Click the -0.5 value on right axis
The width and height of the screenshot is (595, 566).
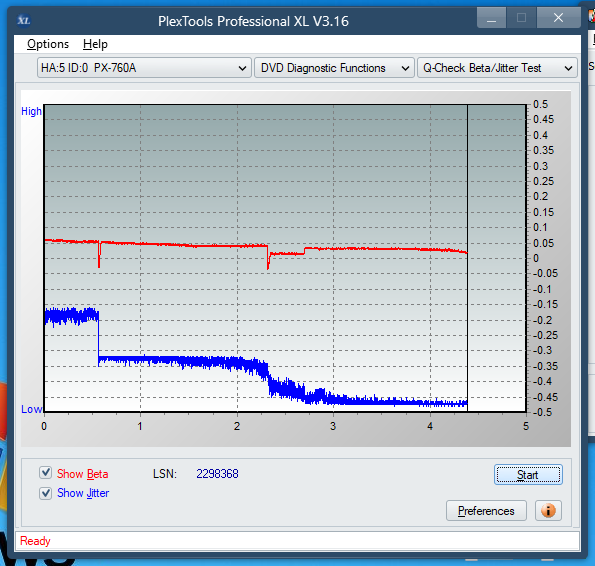(543, 412)
